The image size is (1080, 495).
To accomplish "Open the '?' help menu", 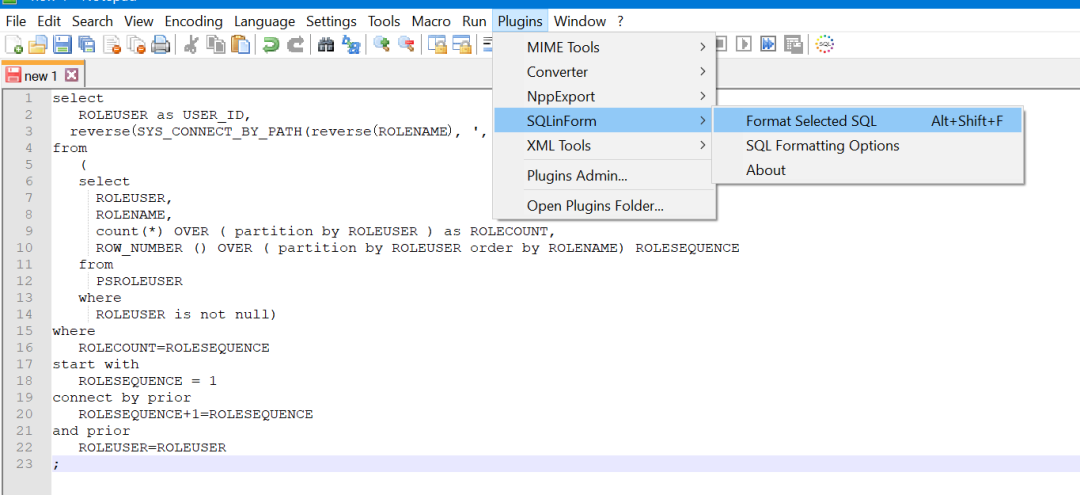I will 620,21.
